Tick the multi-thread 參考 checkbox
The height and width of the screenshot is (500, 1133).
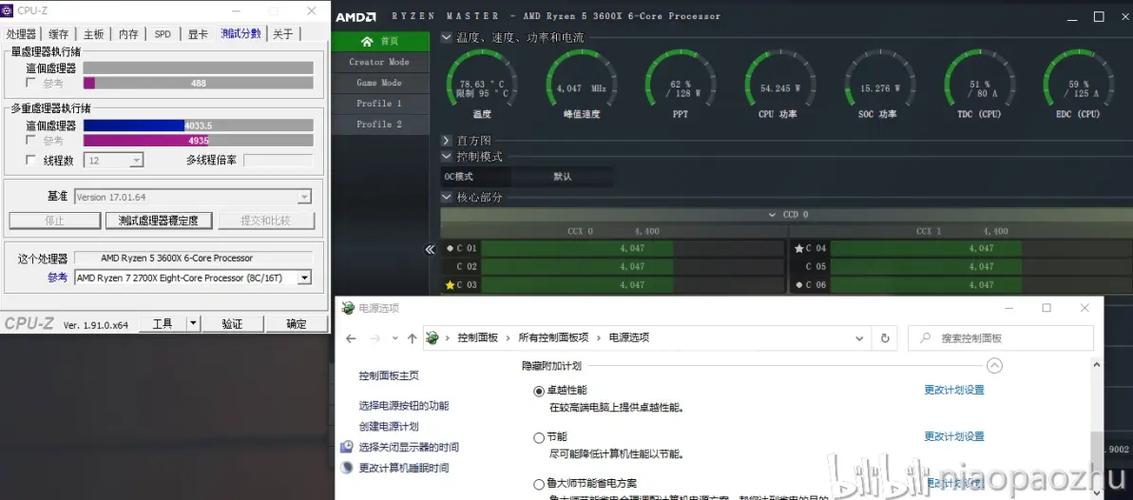[30, 140]
